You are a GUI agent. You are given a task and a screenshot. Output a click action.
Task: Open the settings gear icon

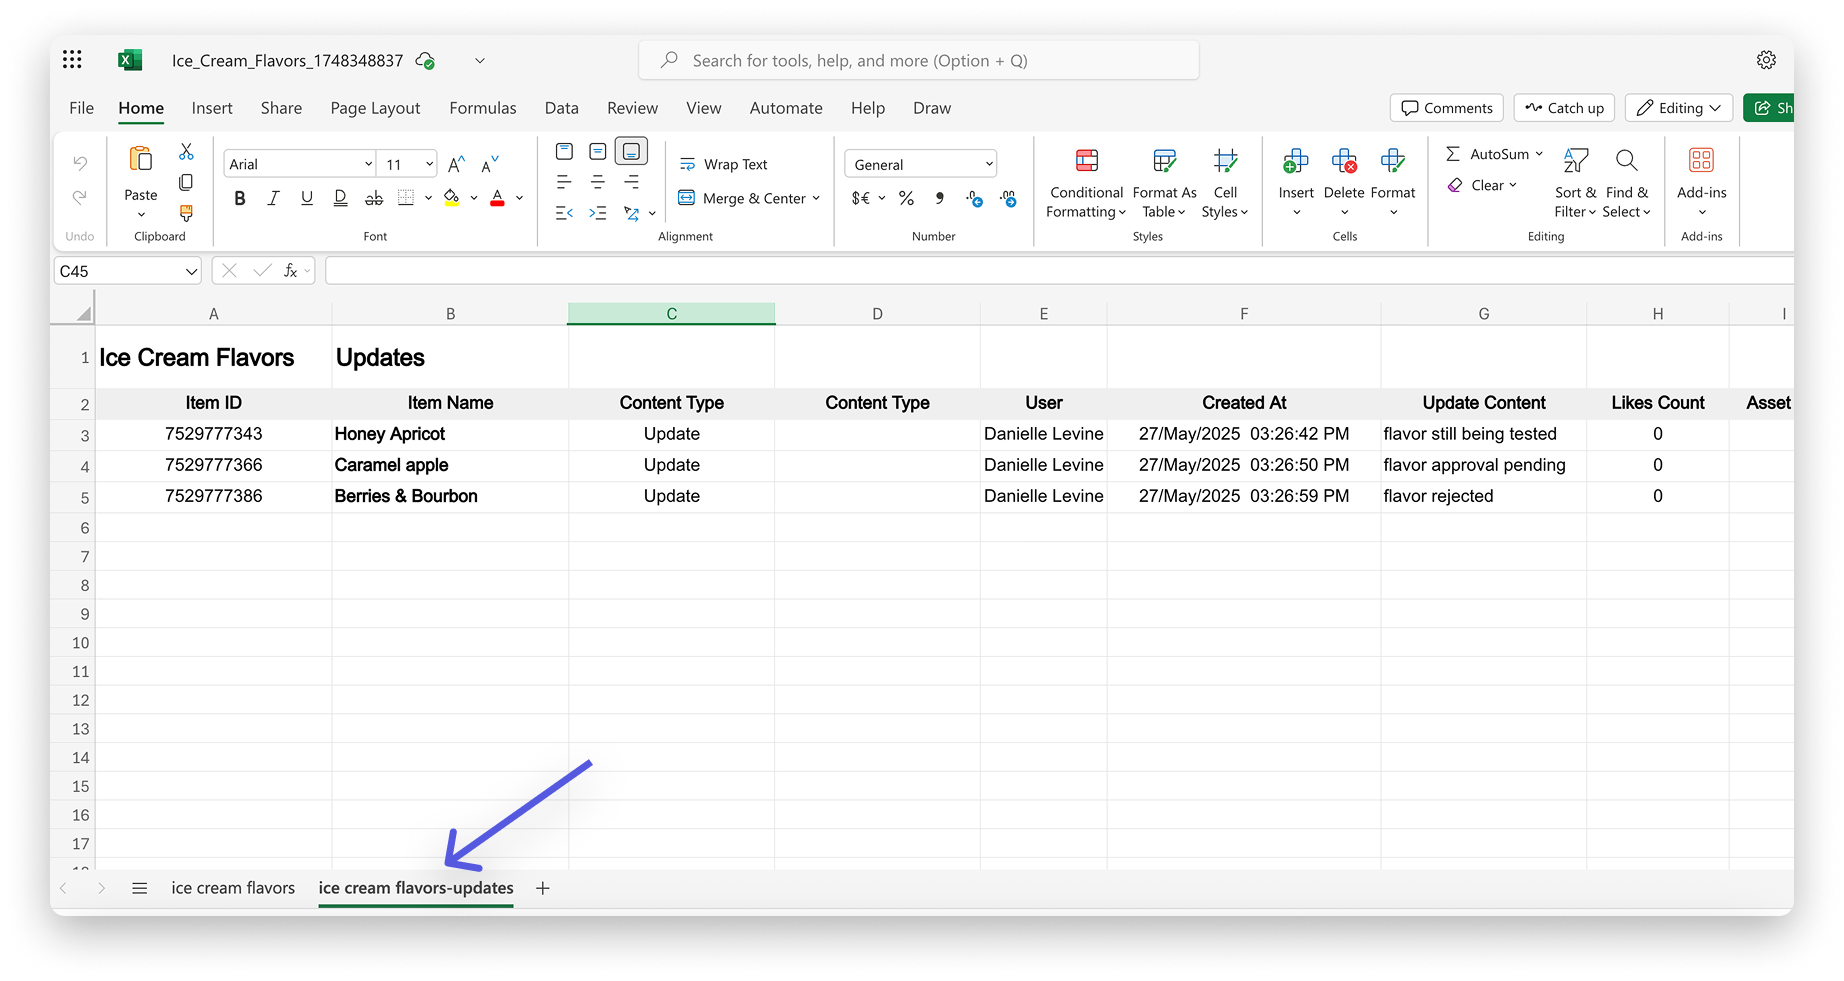pyautogui.click(x=1767, y=60)
